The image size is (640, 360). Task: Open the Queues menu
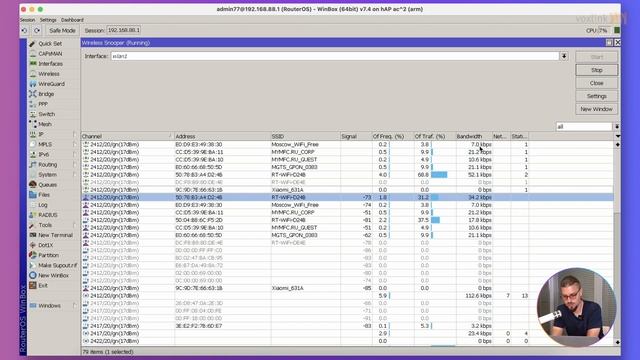47,184
